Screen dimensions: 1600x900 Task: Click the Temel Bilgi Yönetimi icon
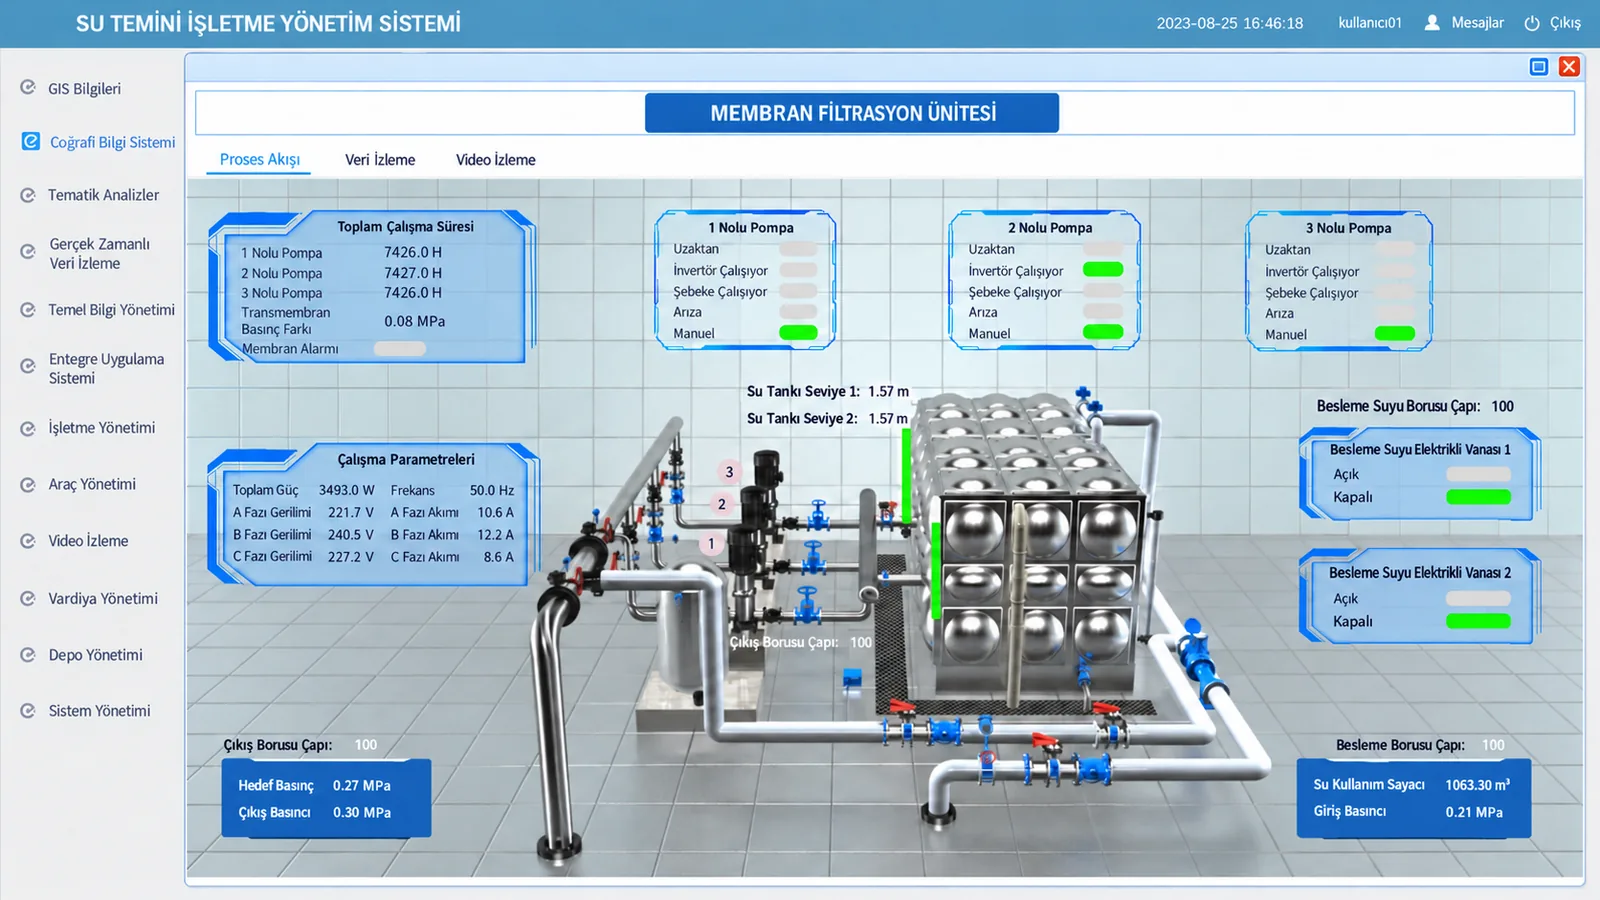click(28, 310)
